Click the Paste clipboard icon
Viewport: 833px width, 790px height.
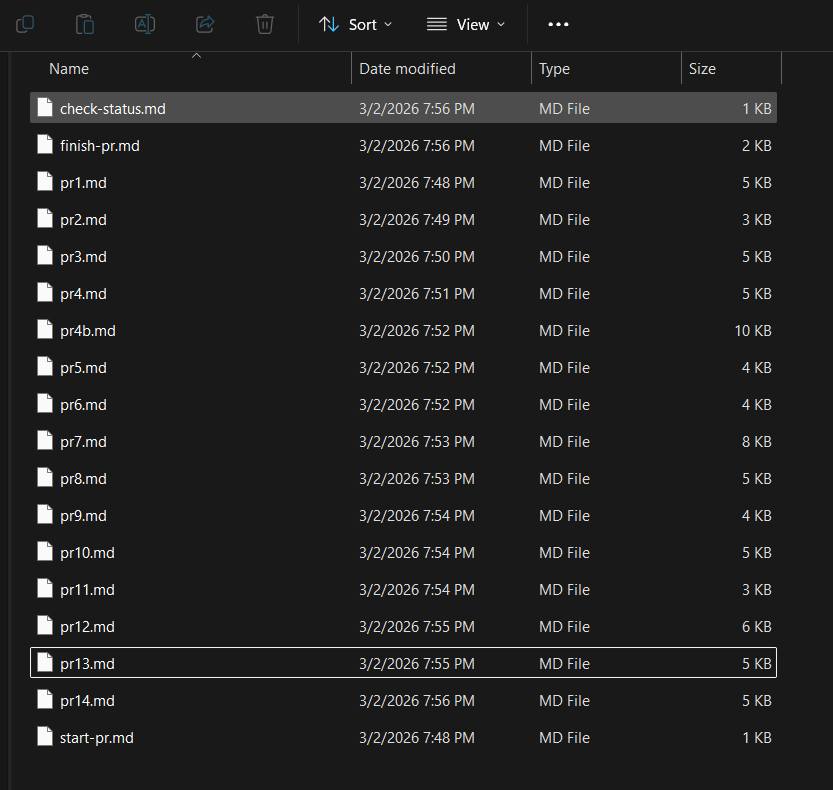click(85, 24)
